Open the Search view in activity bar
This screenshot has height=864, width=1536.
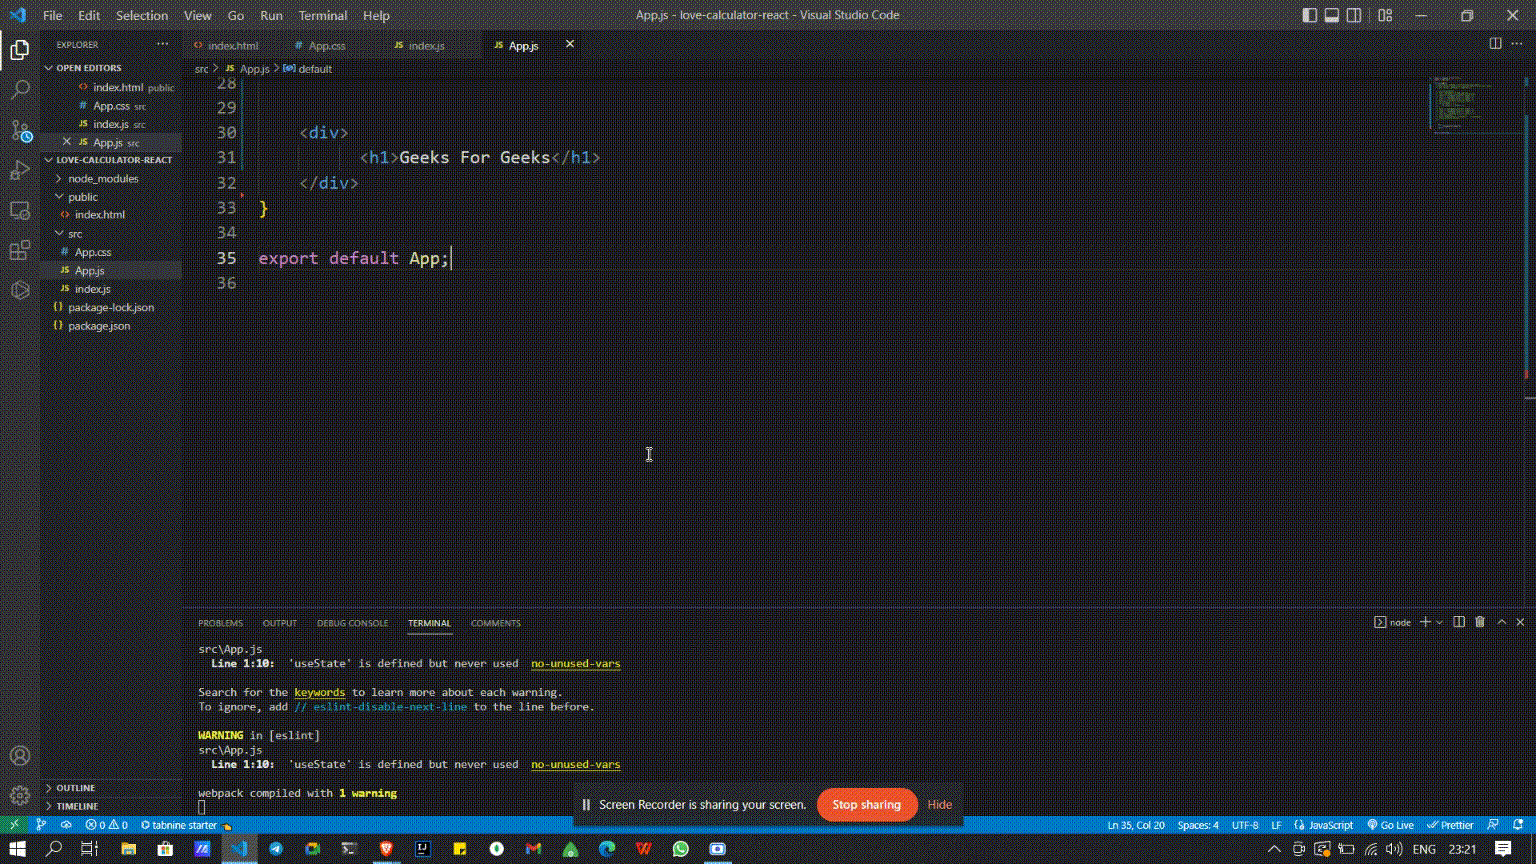[19, 90]
